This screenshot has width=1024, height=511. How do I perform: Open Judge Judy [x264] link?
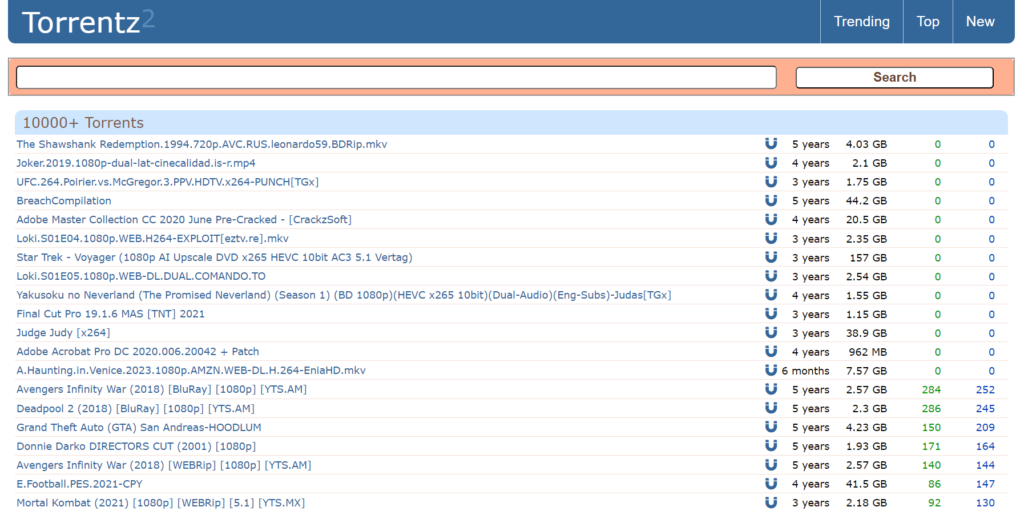[63, 333]
